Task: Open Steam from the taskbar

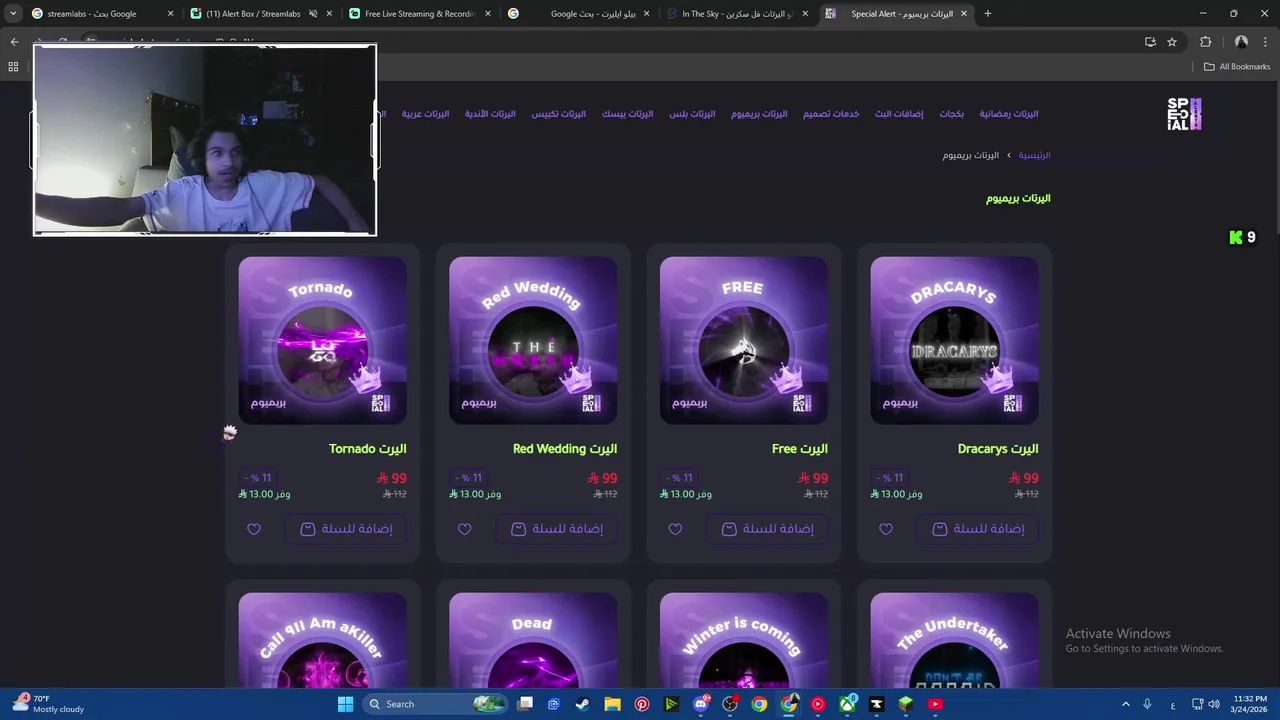Action: coord(583,704)
